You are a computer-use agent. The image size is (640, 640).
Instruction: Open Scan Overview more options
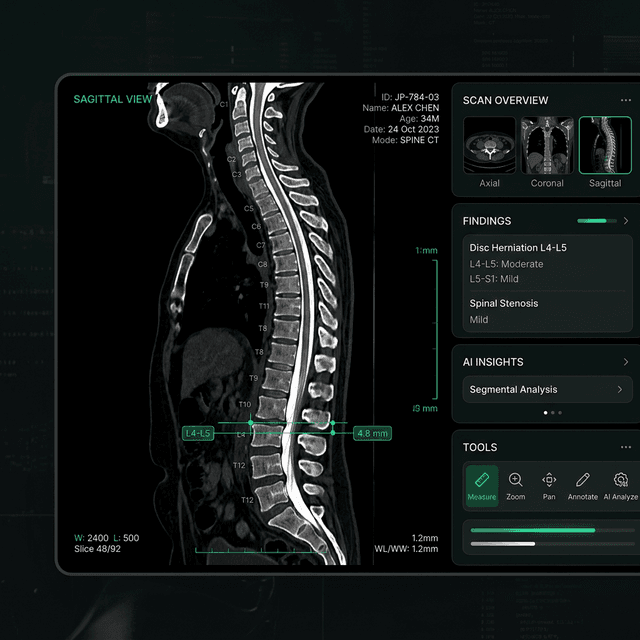tap(626, 100)
